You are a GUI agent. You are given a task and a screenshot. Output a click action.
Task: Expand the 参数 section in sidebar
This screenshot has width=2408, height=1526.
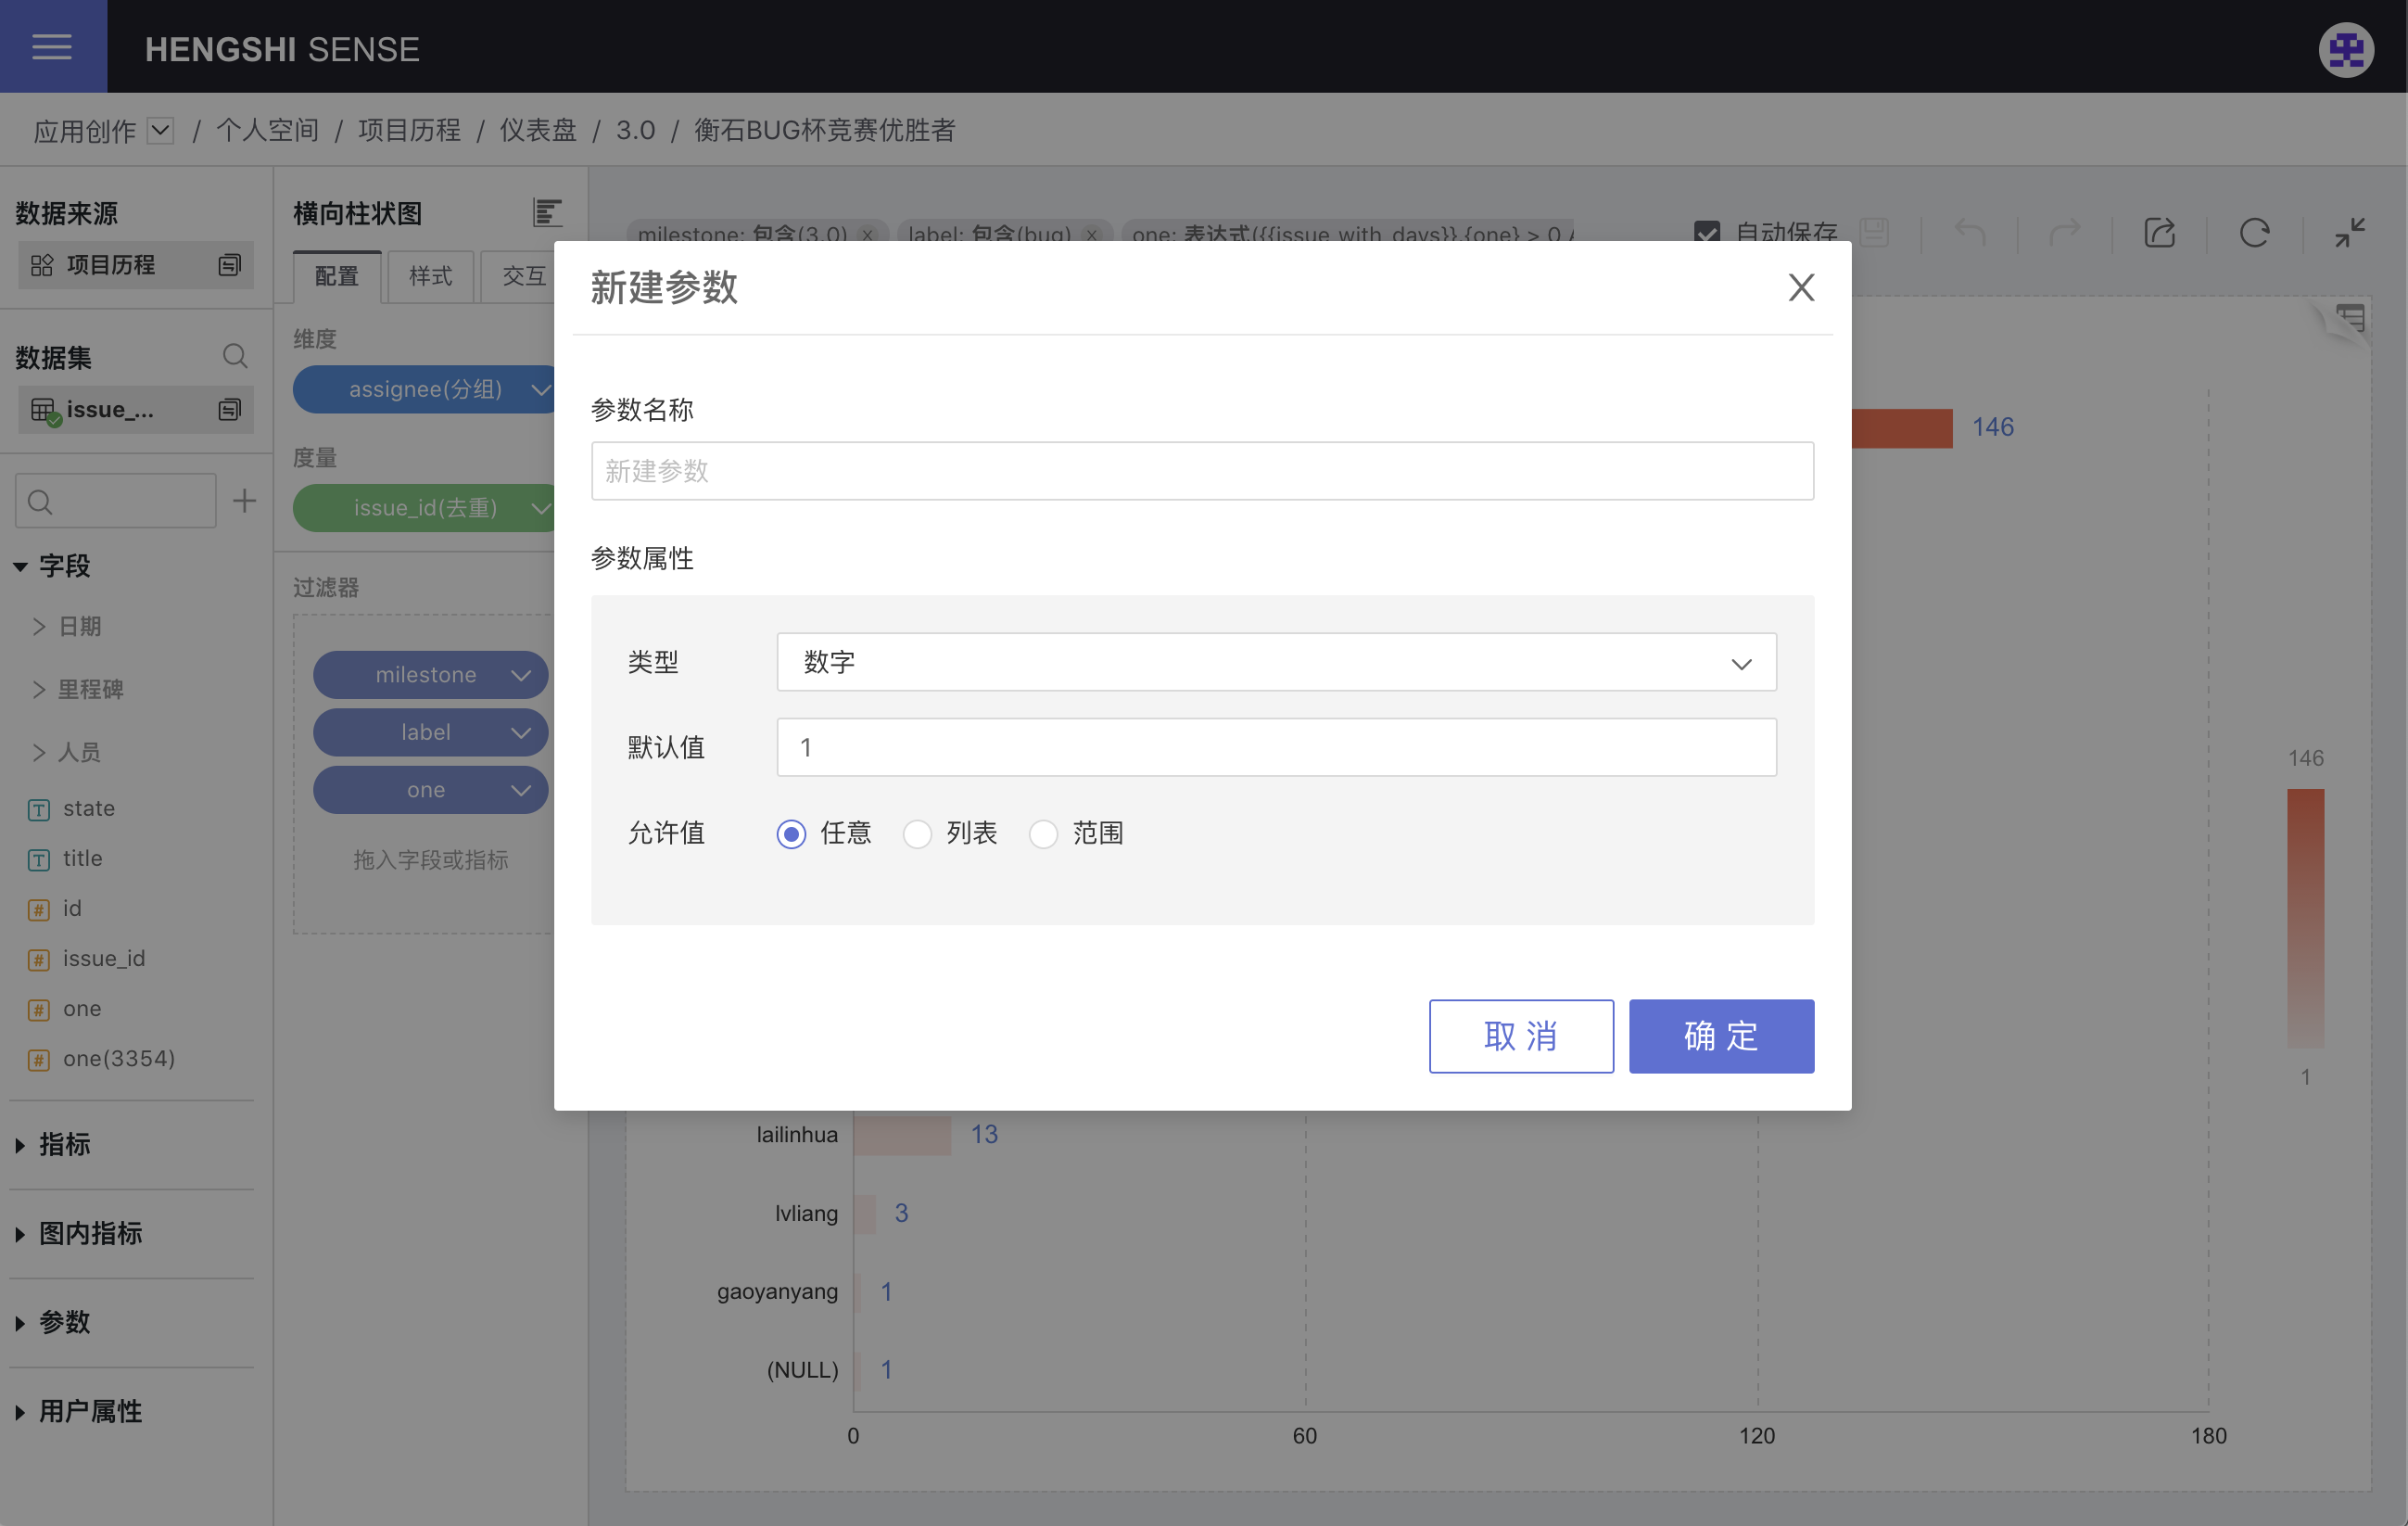[64, 1322]
